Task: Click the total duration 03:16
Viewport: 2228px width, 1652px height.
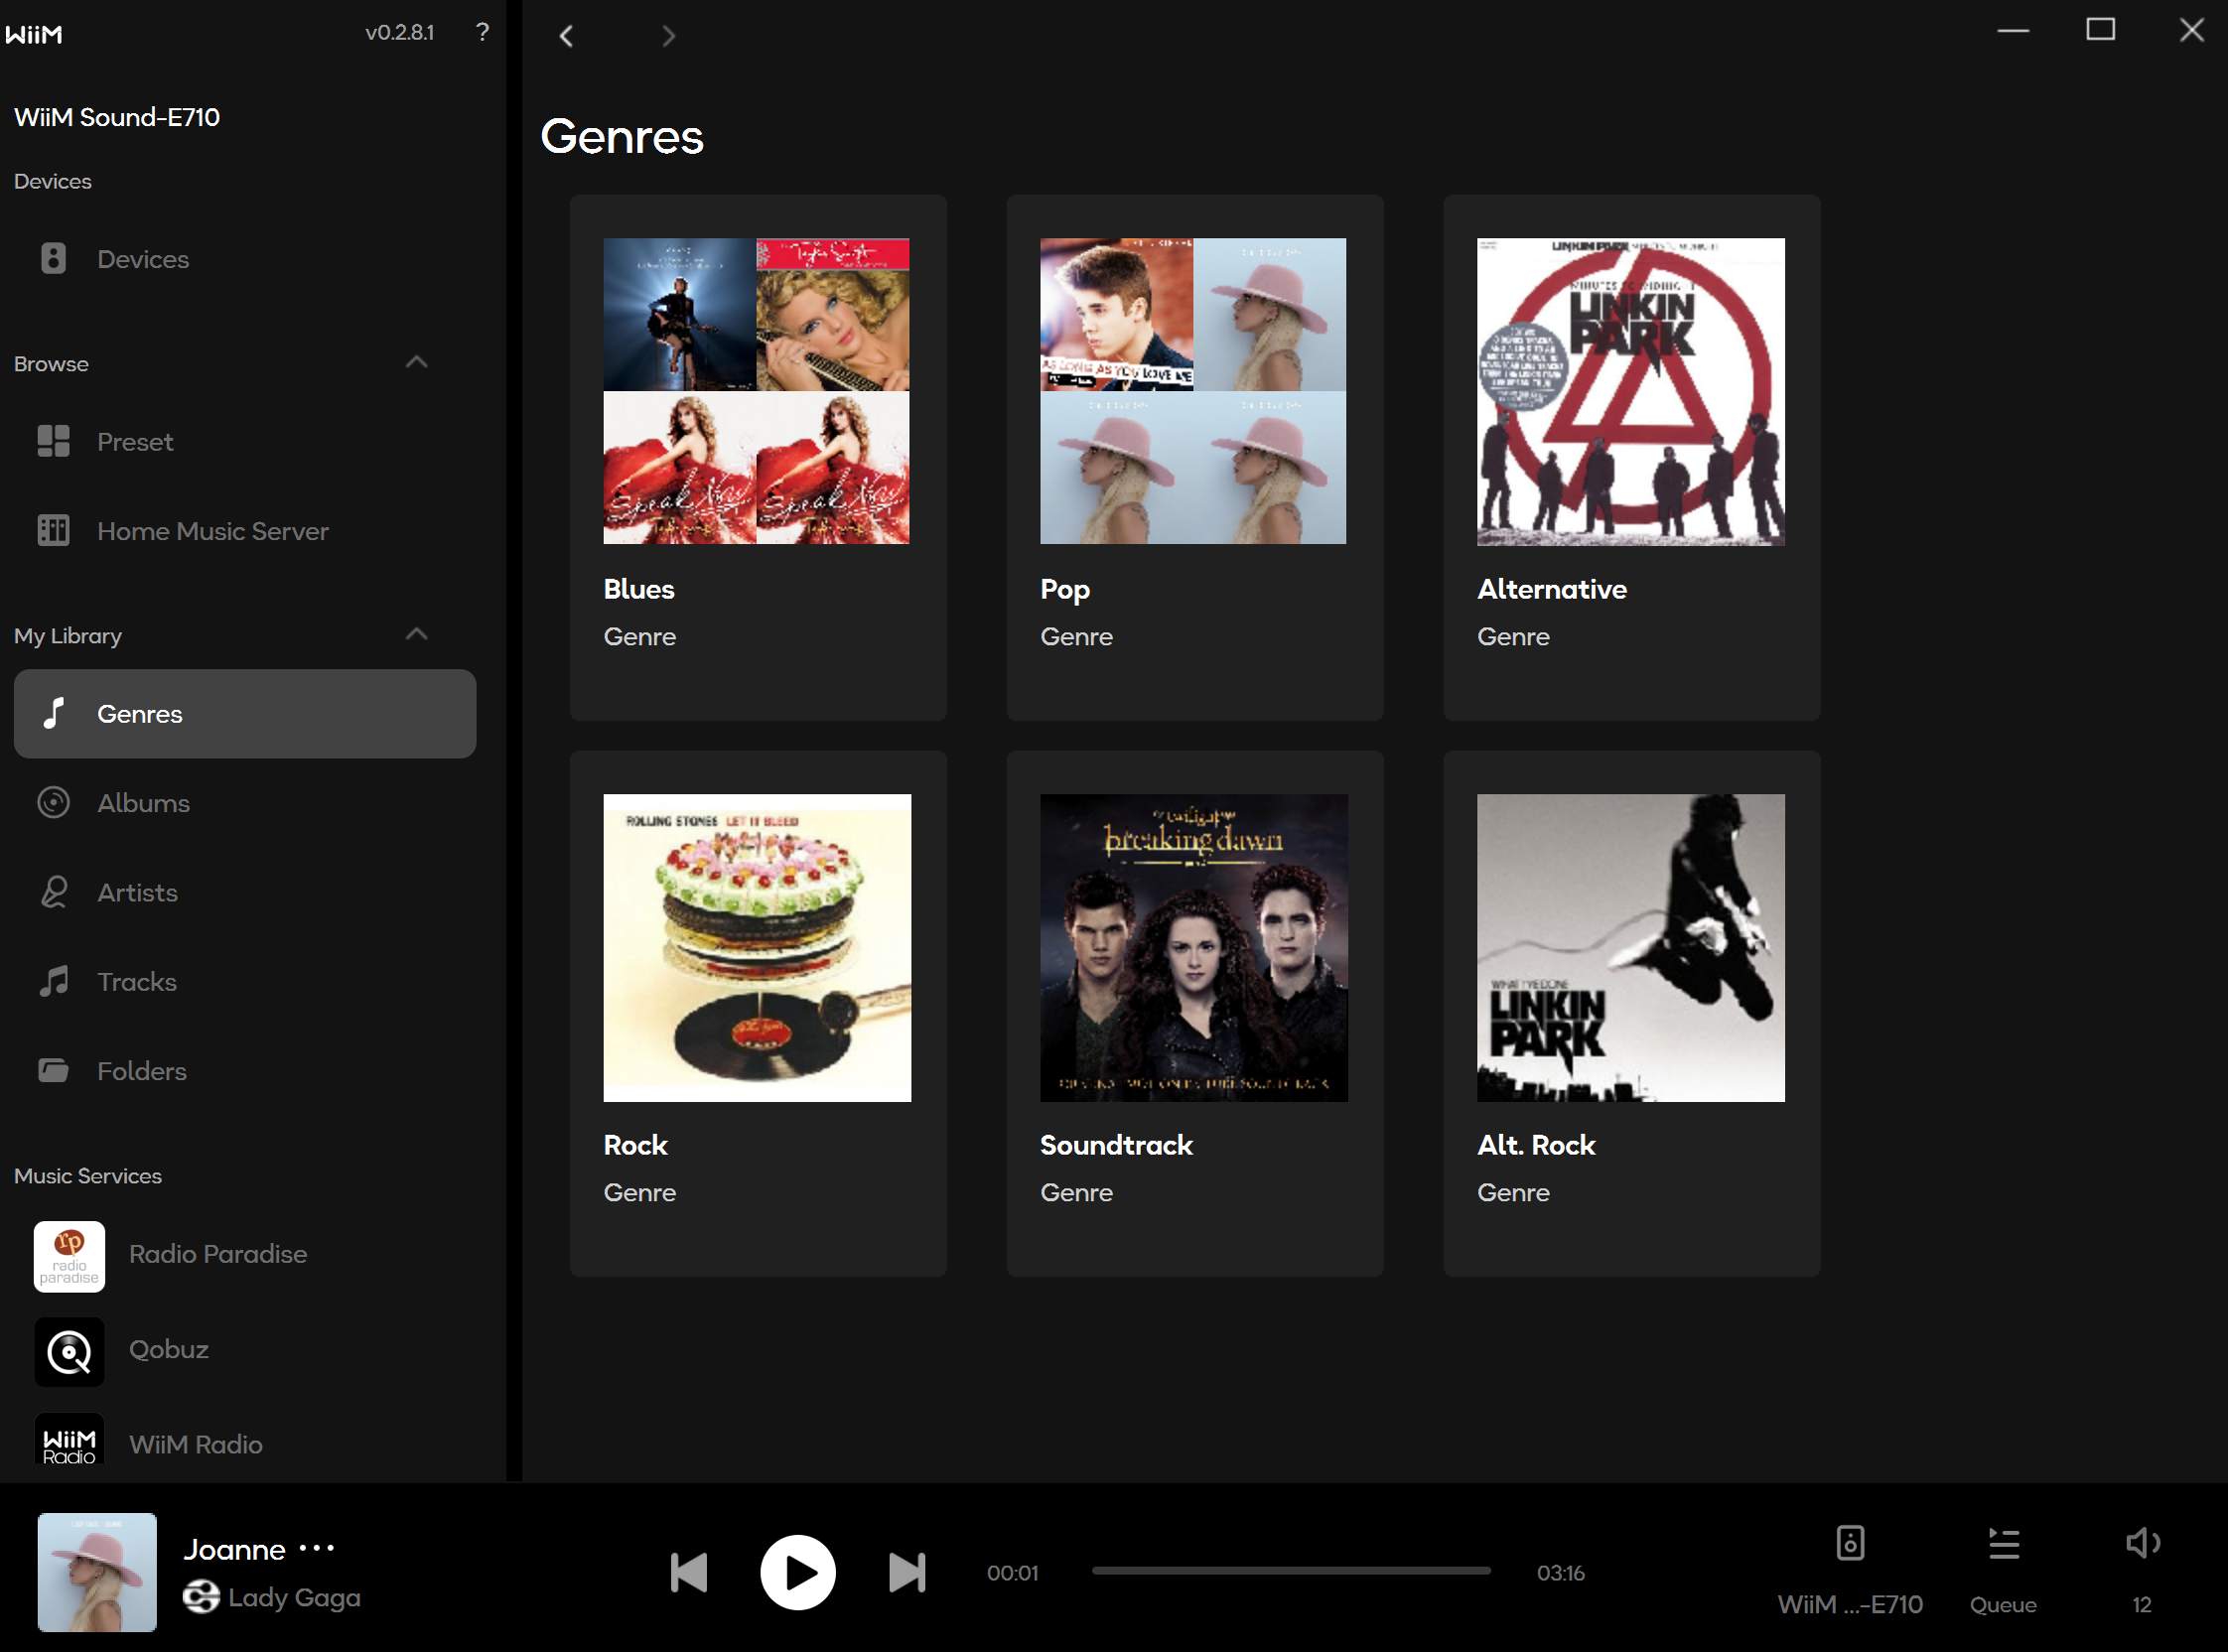Action: coord(1560,1573)
